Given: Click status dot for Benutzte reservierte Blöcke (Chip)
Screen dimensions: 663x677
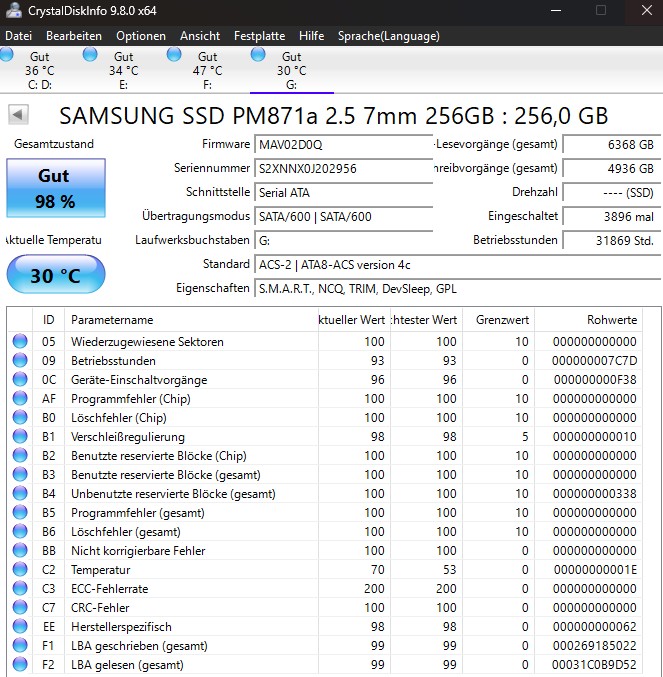Looking at the screenshot, I should [x=20, y=455].
